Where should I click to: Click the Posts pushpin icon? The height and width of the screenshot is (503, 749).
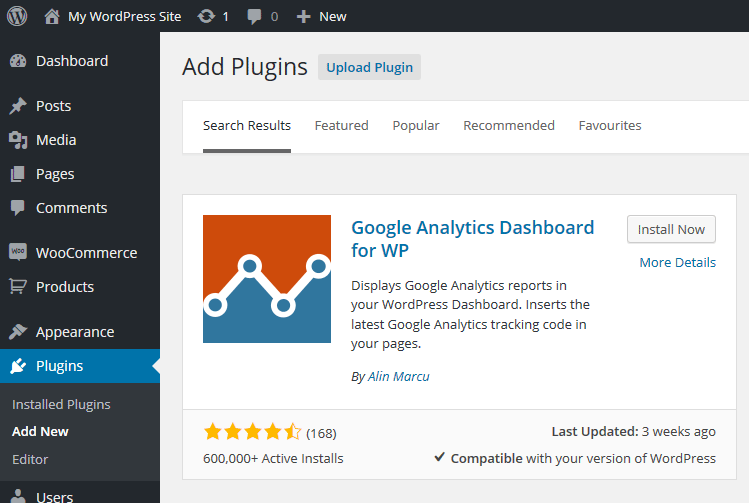(x=18, y=106)
